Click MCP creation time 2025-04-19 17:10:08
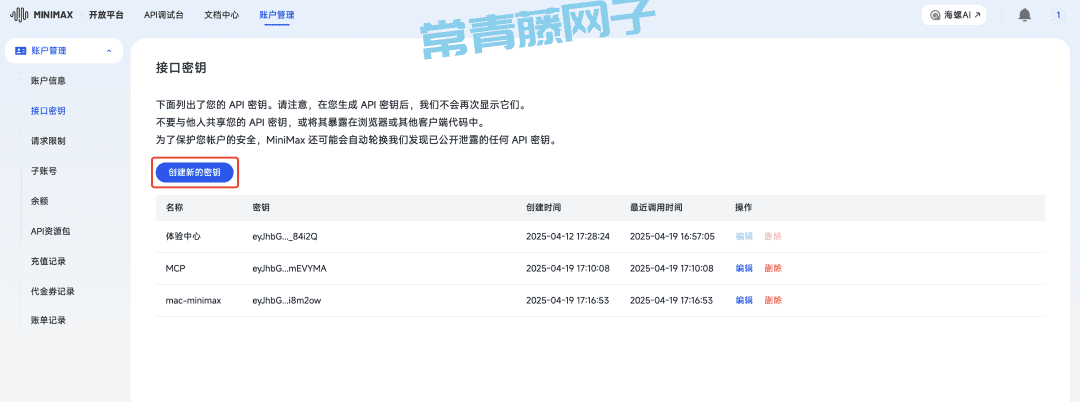Image resolution: width=1080 pixels, height=402 pixels. pyautogui.click(x=568, y=268)
